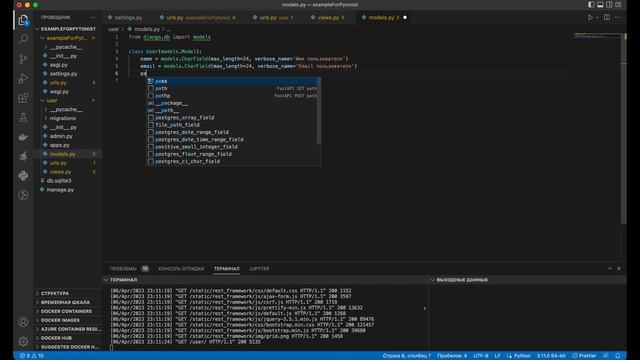Collapse the ТЕРМИНАЛ section header
The image size is (640, 360).
point(265,280)
